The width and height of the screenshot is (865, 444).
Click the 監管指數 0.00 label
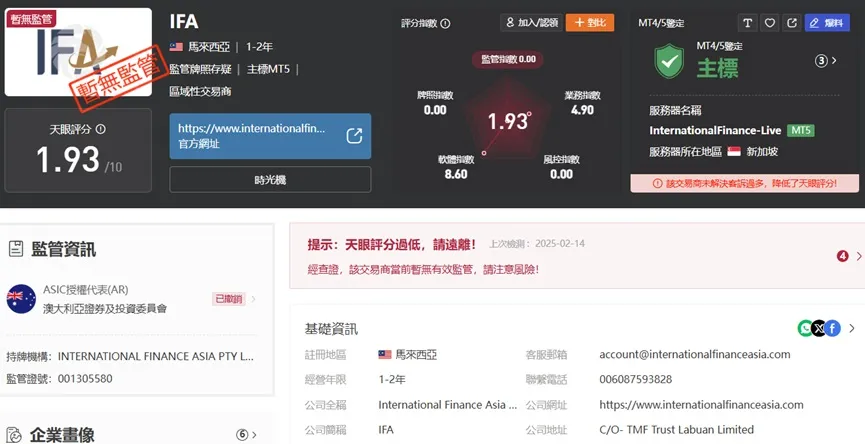click(x=508, y=60)
